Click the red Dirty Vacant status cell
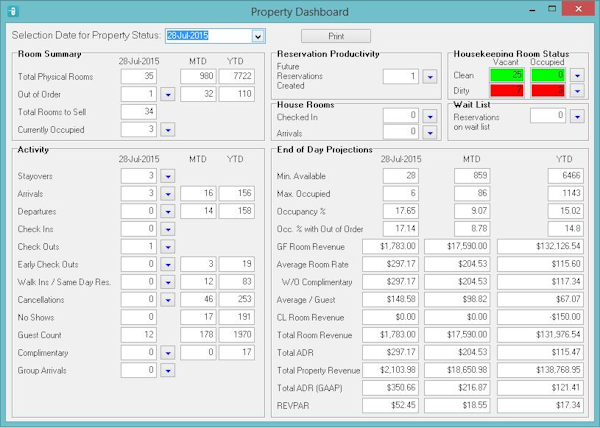The image size is (600, 428). [x=506, y=90]
